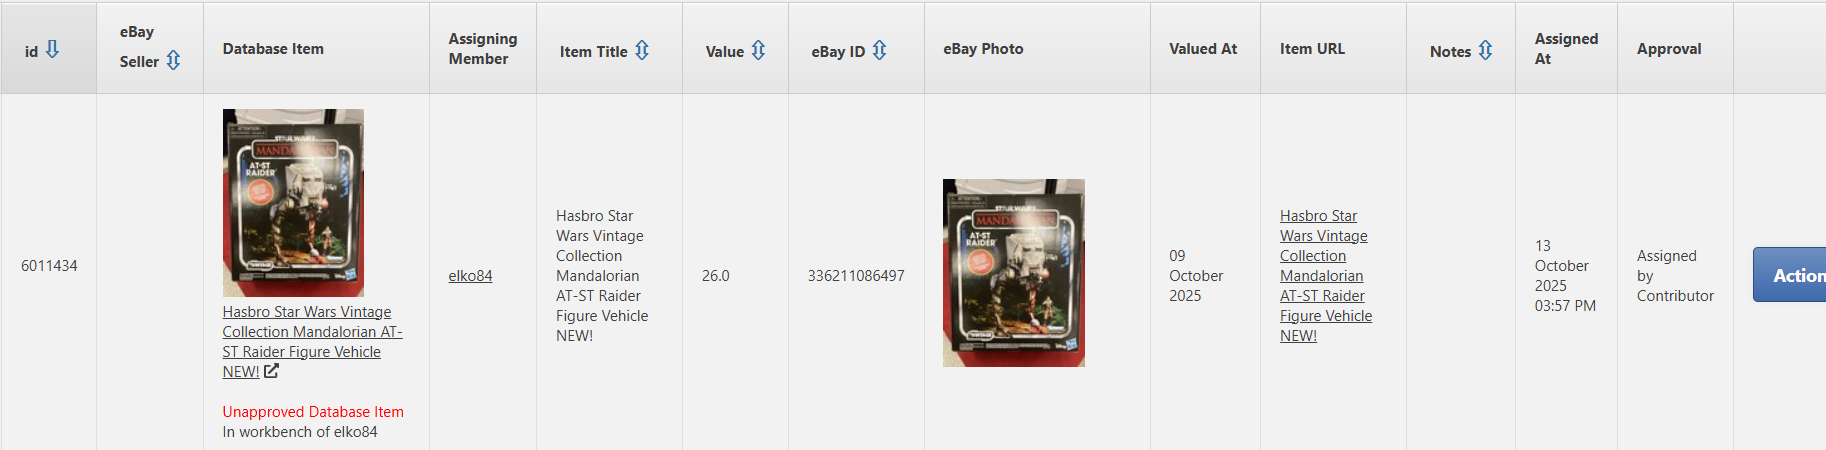
Task: Sort by Item Title arrow icon
Action: coord(642,50)
